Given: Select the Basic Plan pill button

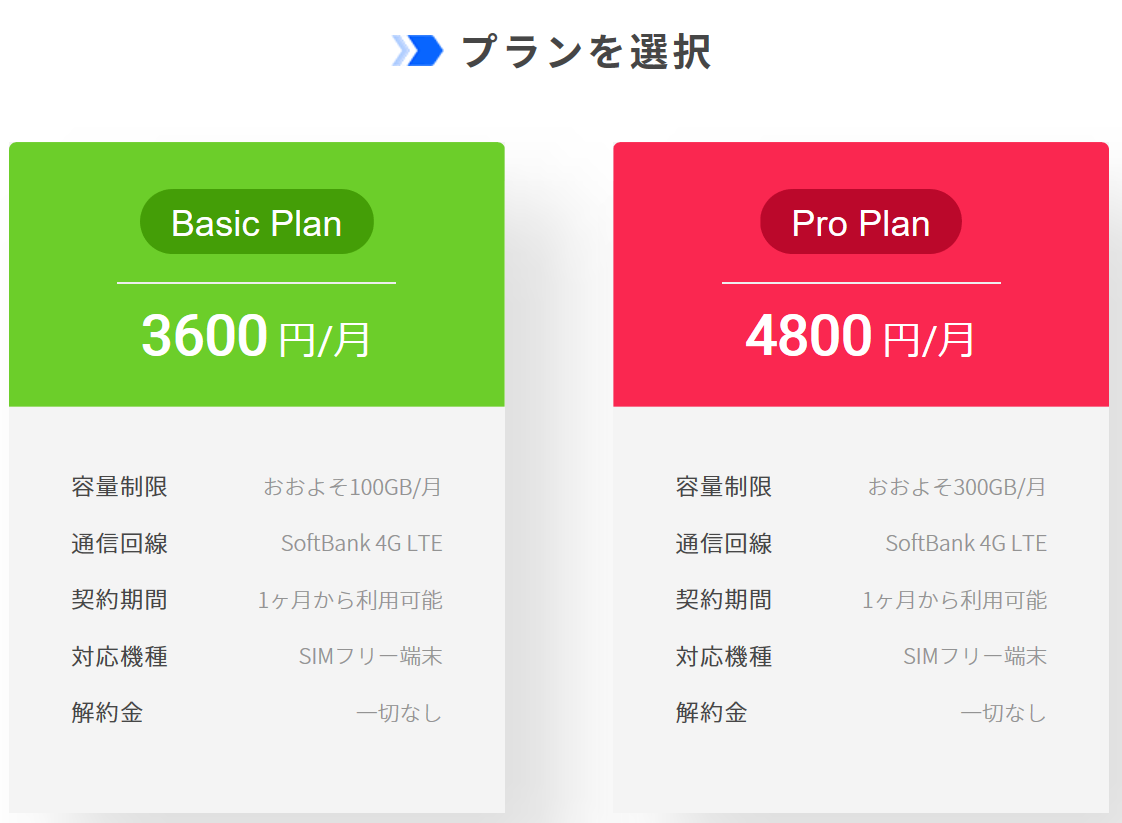Looking at the screenshot, I should [x=256, y=222].
